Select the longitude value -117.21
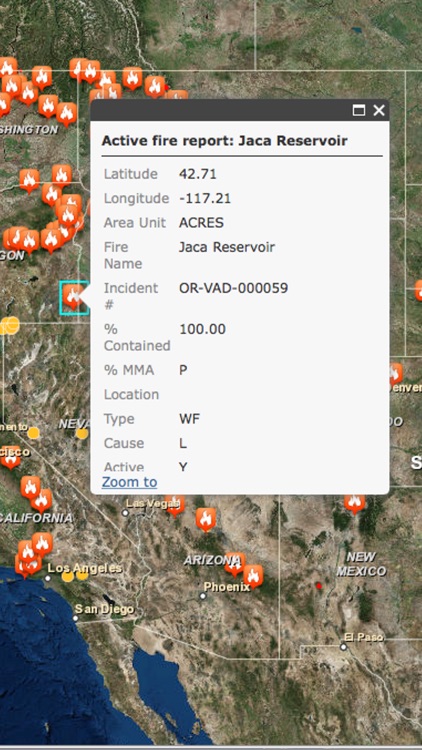Image resolution: width=422 pixels, height=750 pixels. coord(205,198)
